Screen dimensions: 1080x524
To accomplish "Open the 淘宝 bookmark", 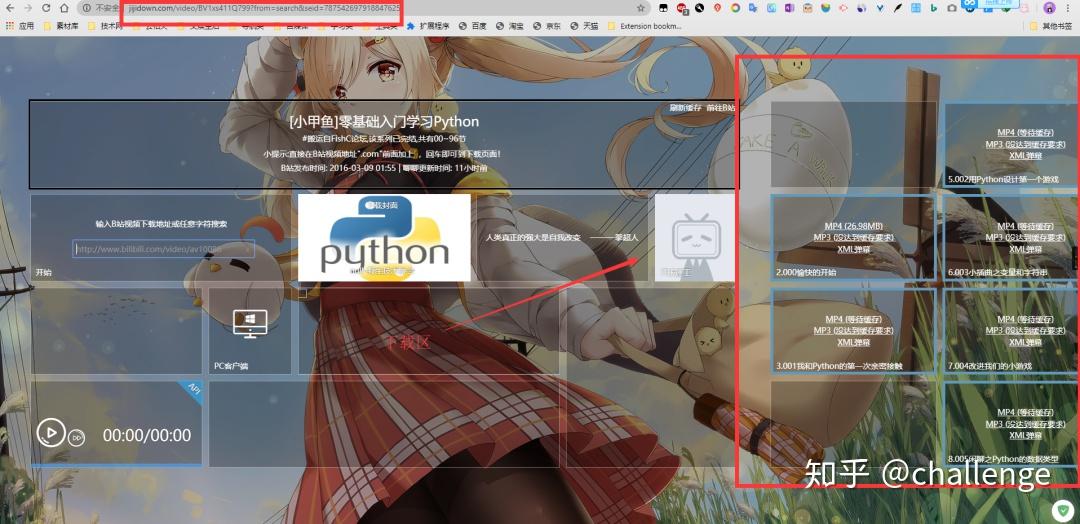I will coord(510,26).
